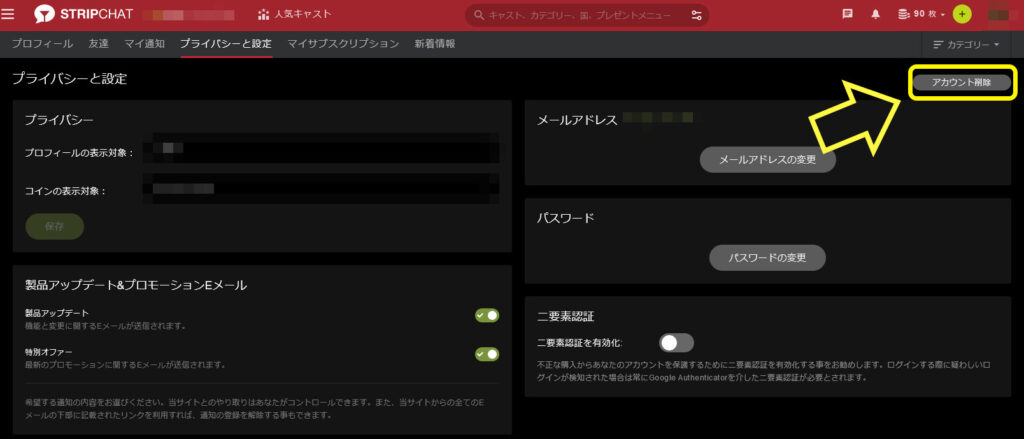This screenshot has height=439, width=1024.
Task: Open the 新着情報 tab
Action: point(435,44)
